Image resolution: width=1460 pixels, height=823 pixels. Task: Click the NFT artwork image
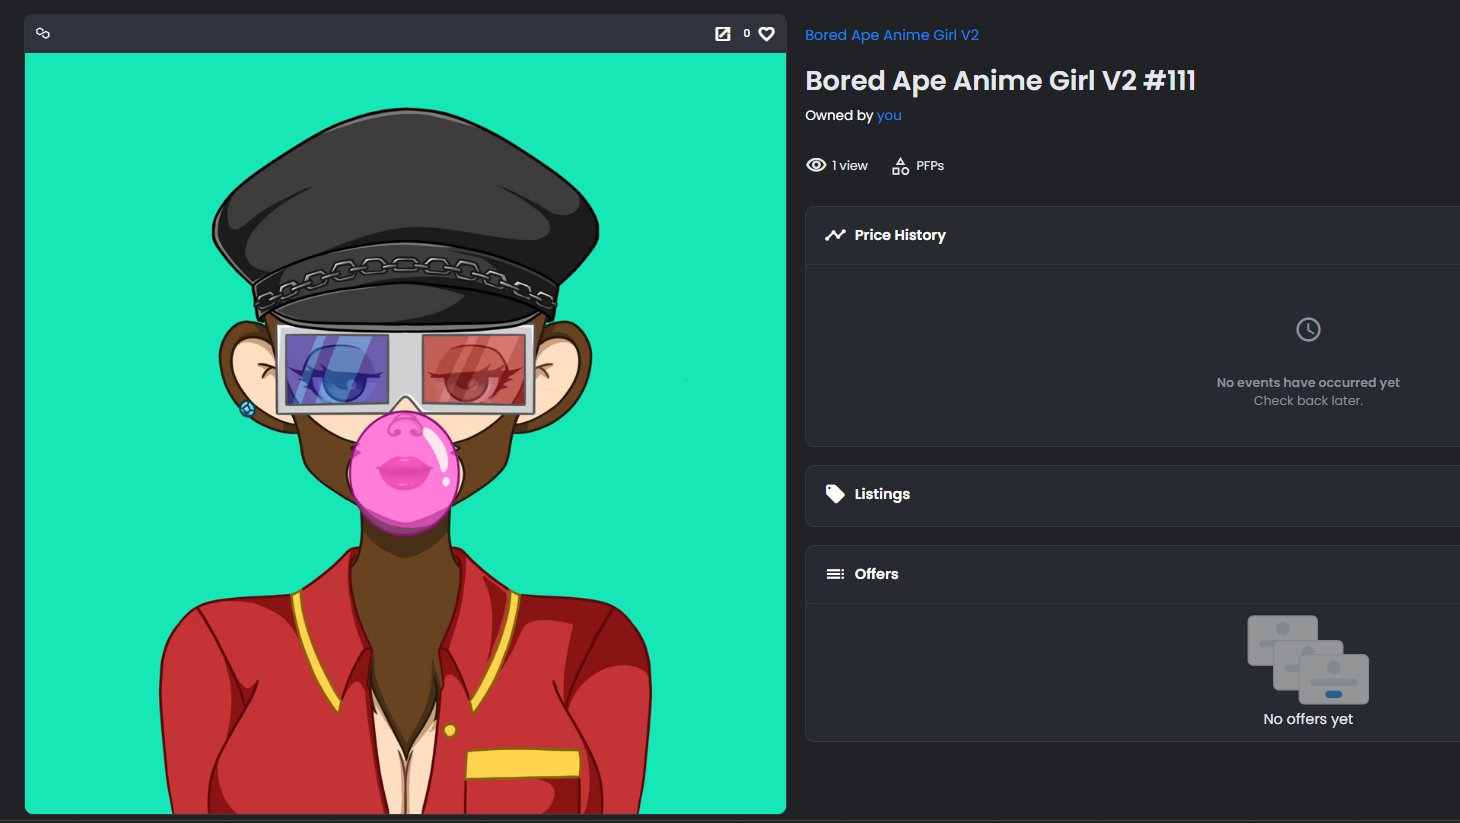[405, 433]
